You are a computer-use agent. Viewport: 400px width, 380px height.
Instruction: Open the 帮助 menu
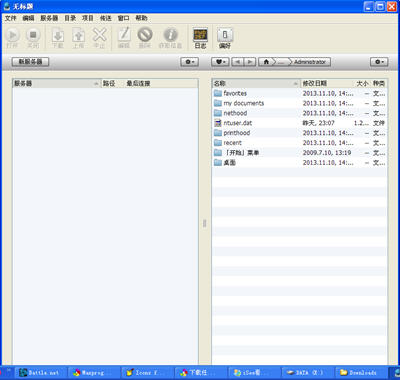click(x=141, y=18)
